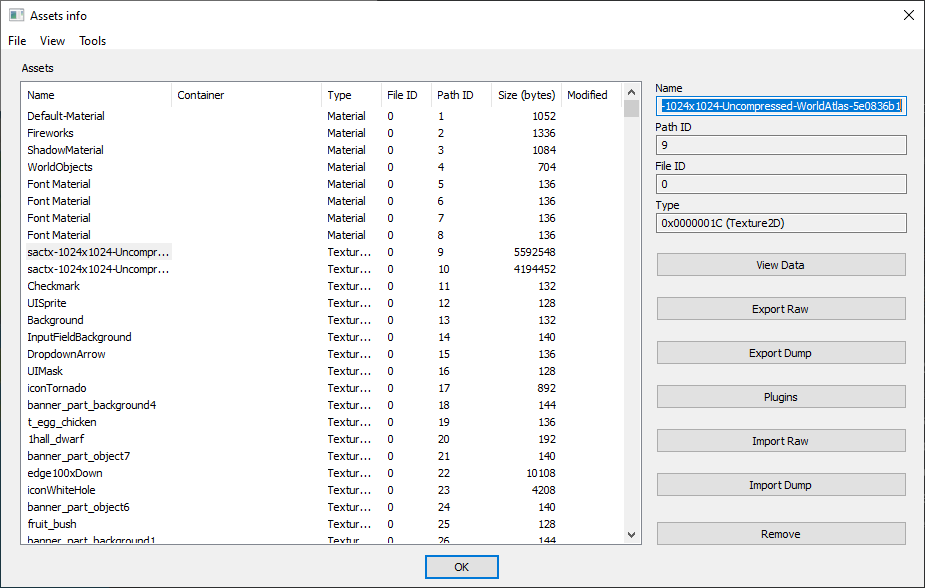Image resolution: width=925 pixels, height=588 pixels.
Task: Sort by the Type column header
Action: [352, 95]
